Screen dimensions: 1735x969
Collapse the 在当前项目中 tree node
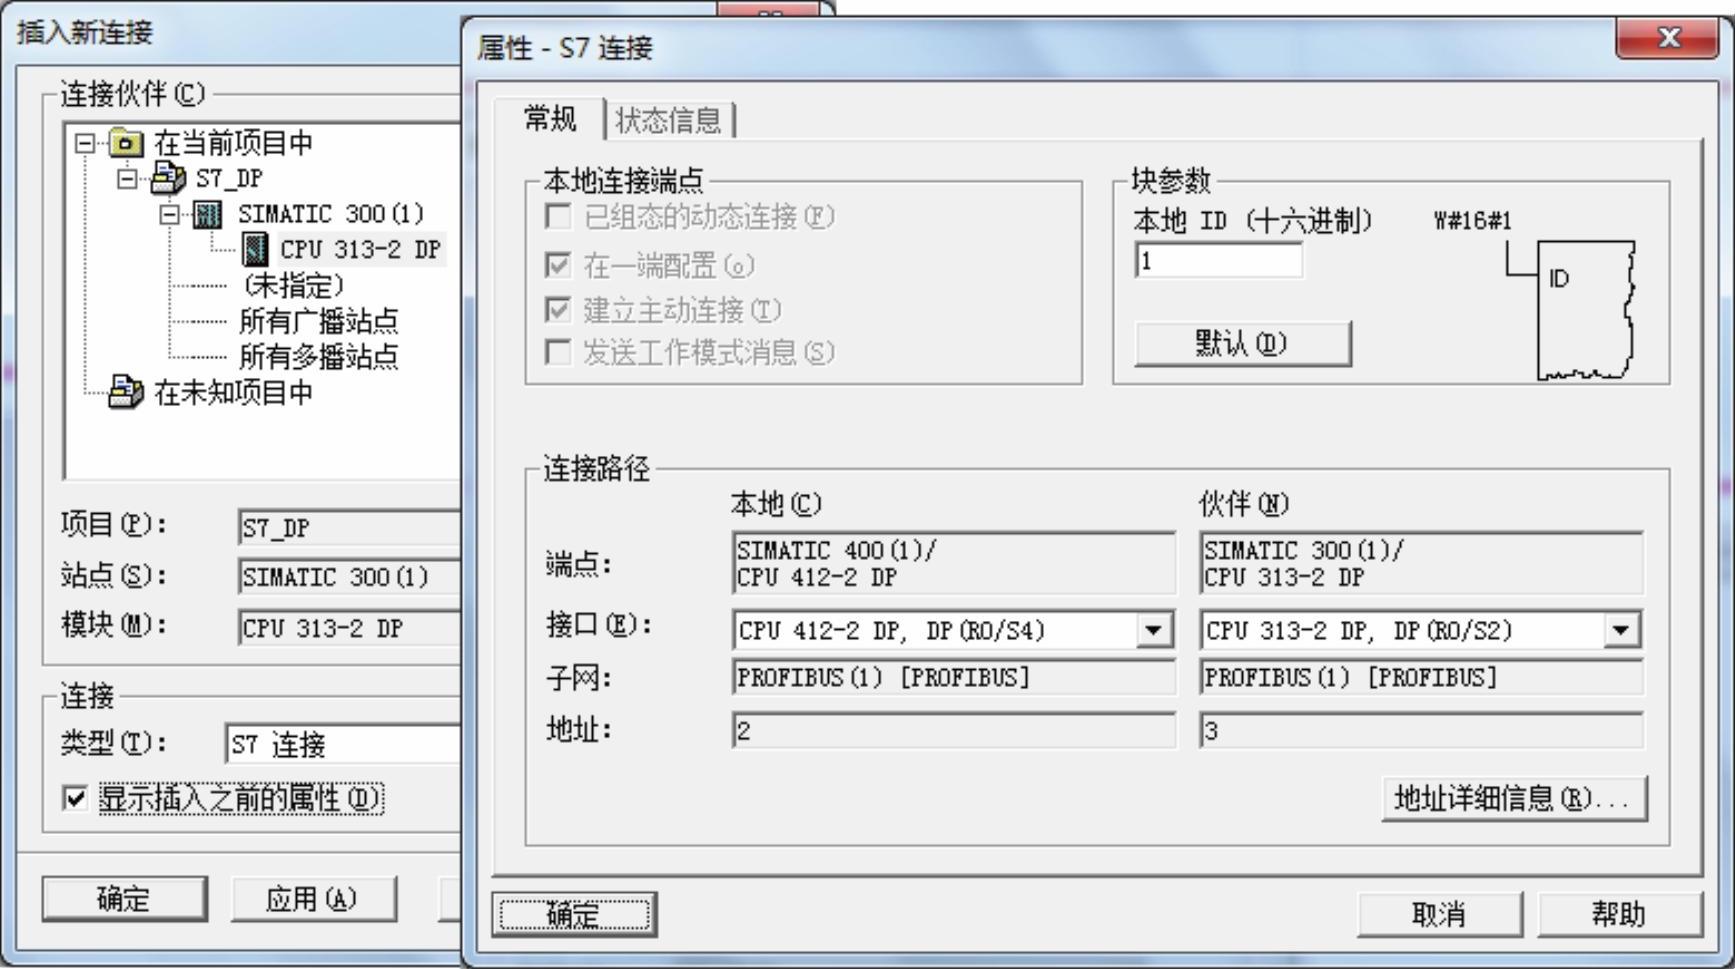click(x=85, y=143)
